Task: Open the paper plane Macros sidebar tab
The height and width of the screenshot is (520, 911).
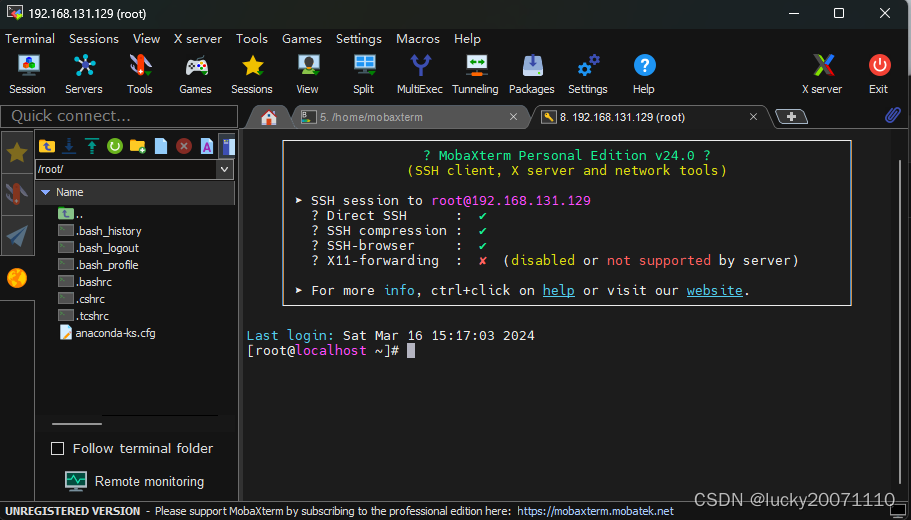Action: pos(17,235)
